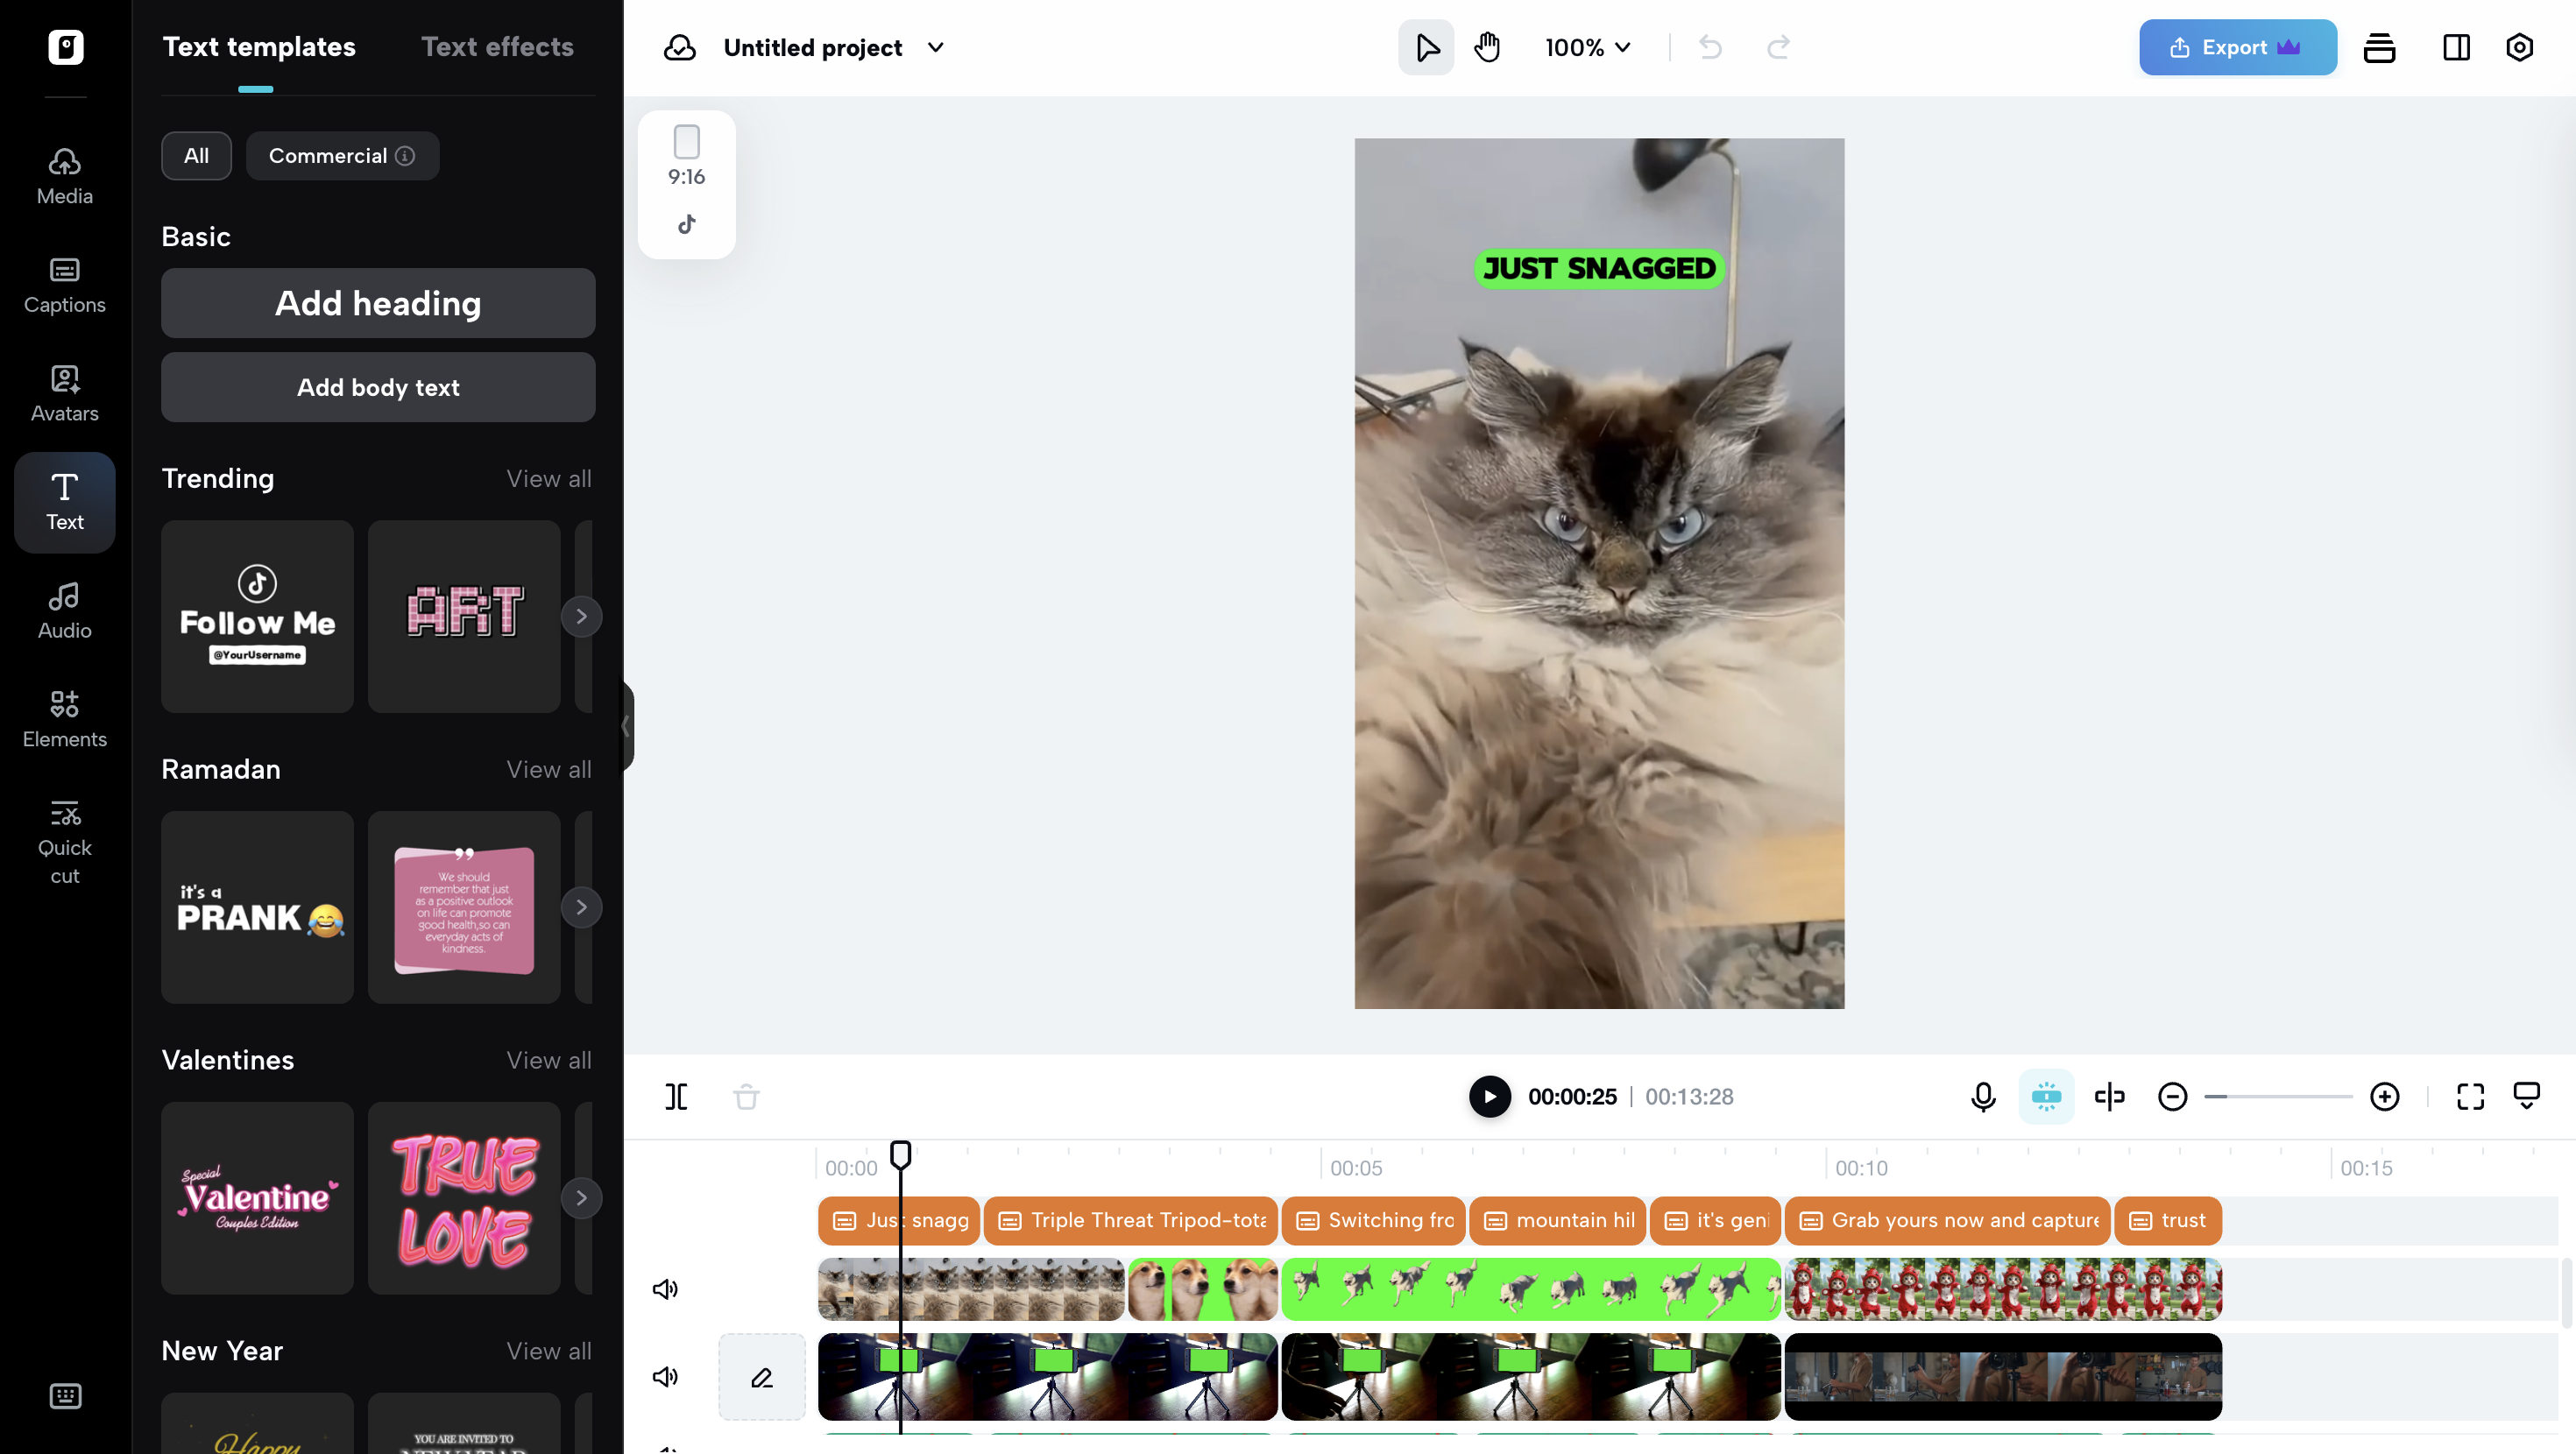Show more Trending text templates arrow
2576x1454 pixels.
click(581, 616)
